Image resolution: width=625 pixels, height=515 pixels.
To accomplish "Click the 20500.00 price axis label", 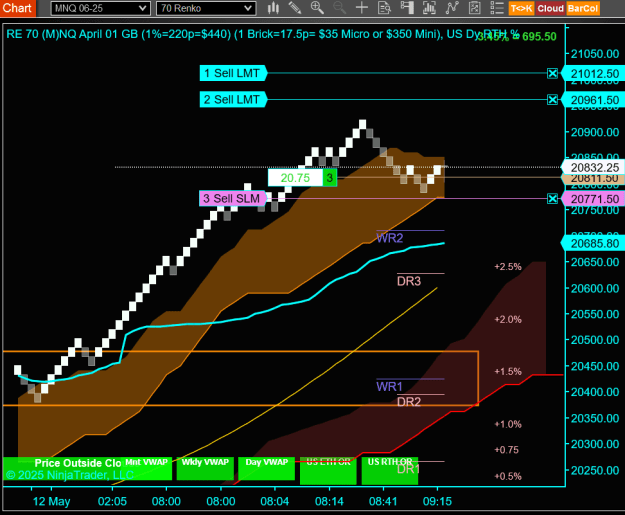I will (x=595, y=340).
